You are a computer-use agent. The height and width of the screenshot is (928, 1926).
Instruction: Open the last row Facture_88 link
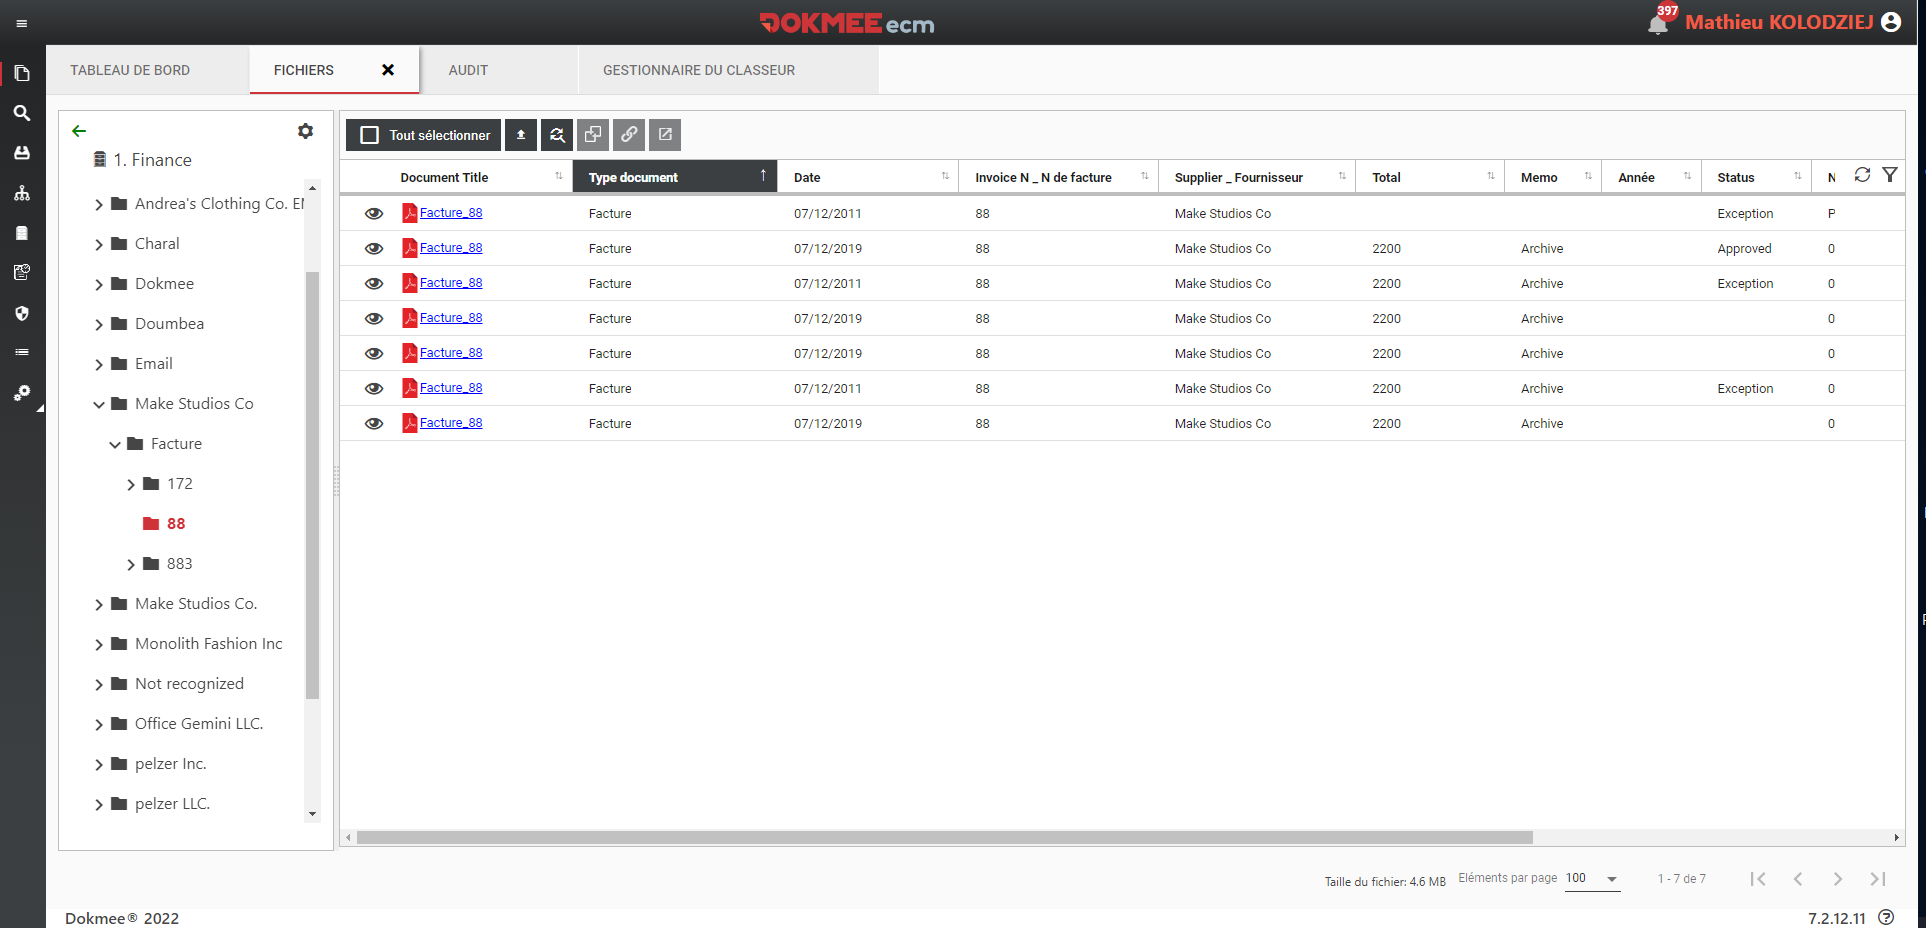pos(451,423)
